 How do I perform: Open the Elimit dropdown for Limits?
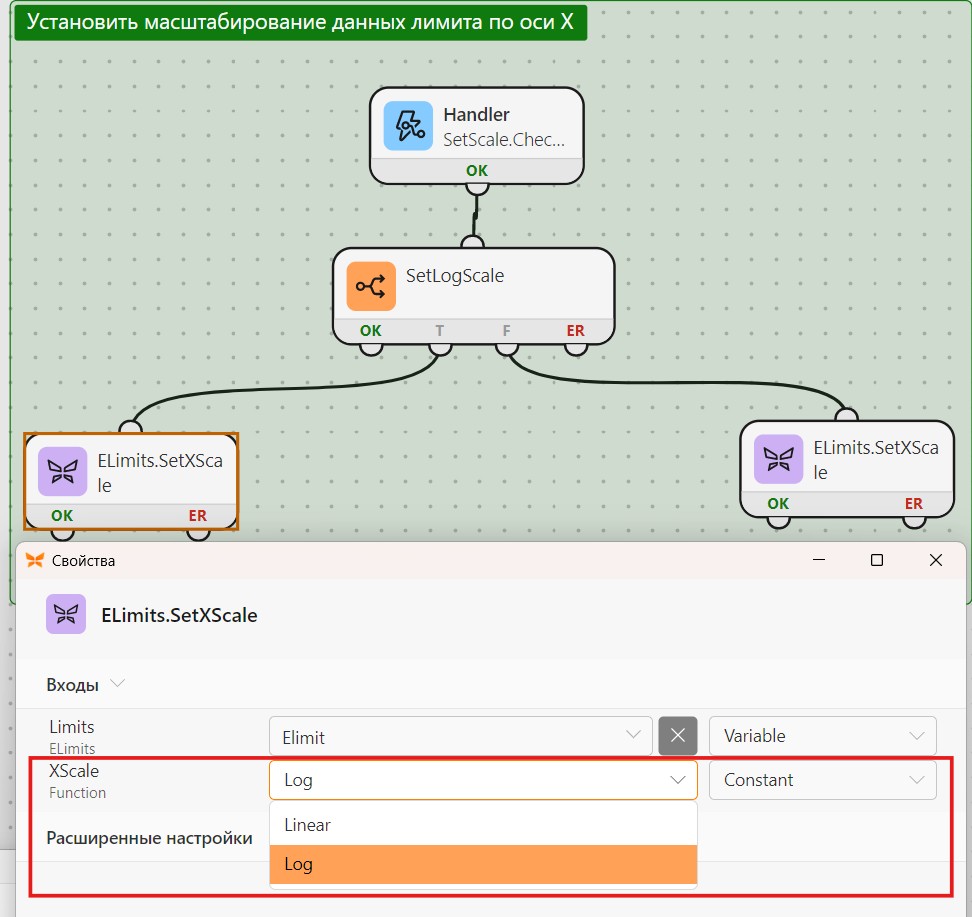click(461, 736)
